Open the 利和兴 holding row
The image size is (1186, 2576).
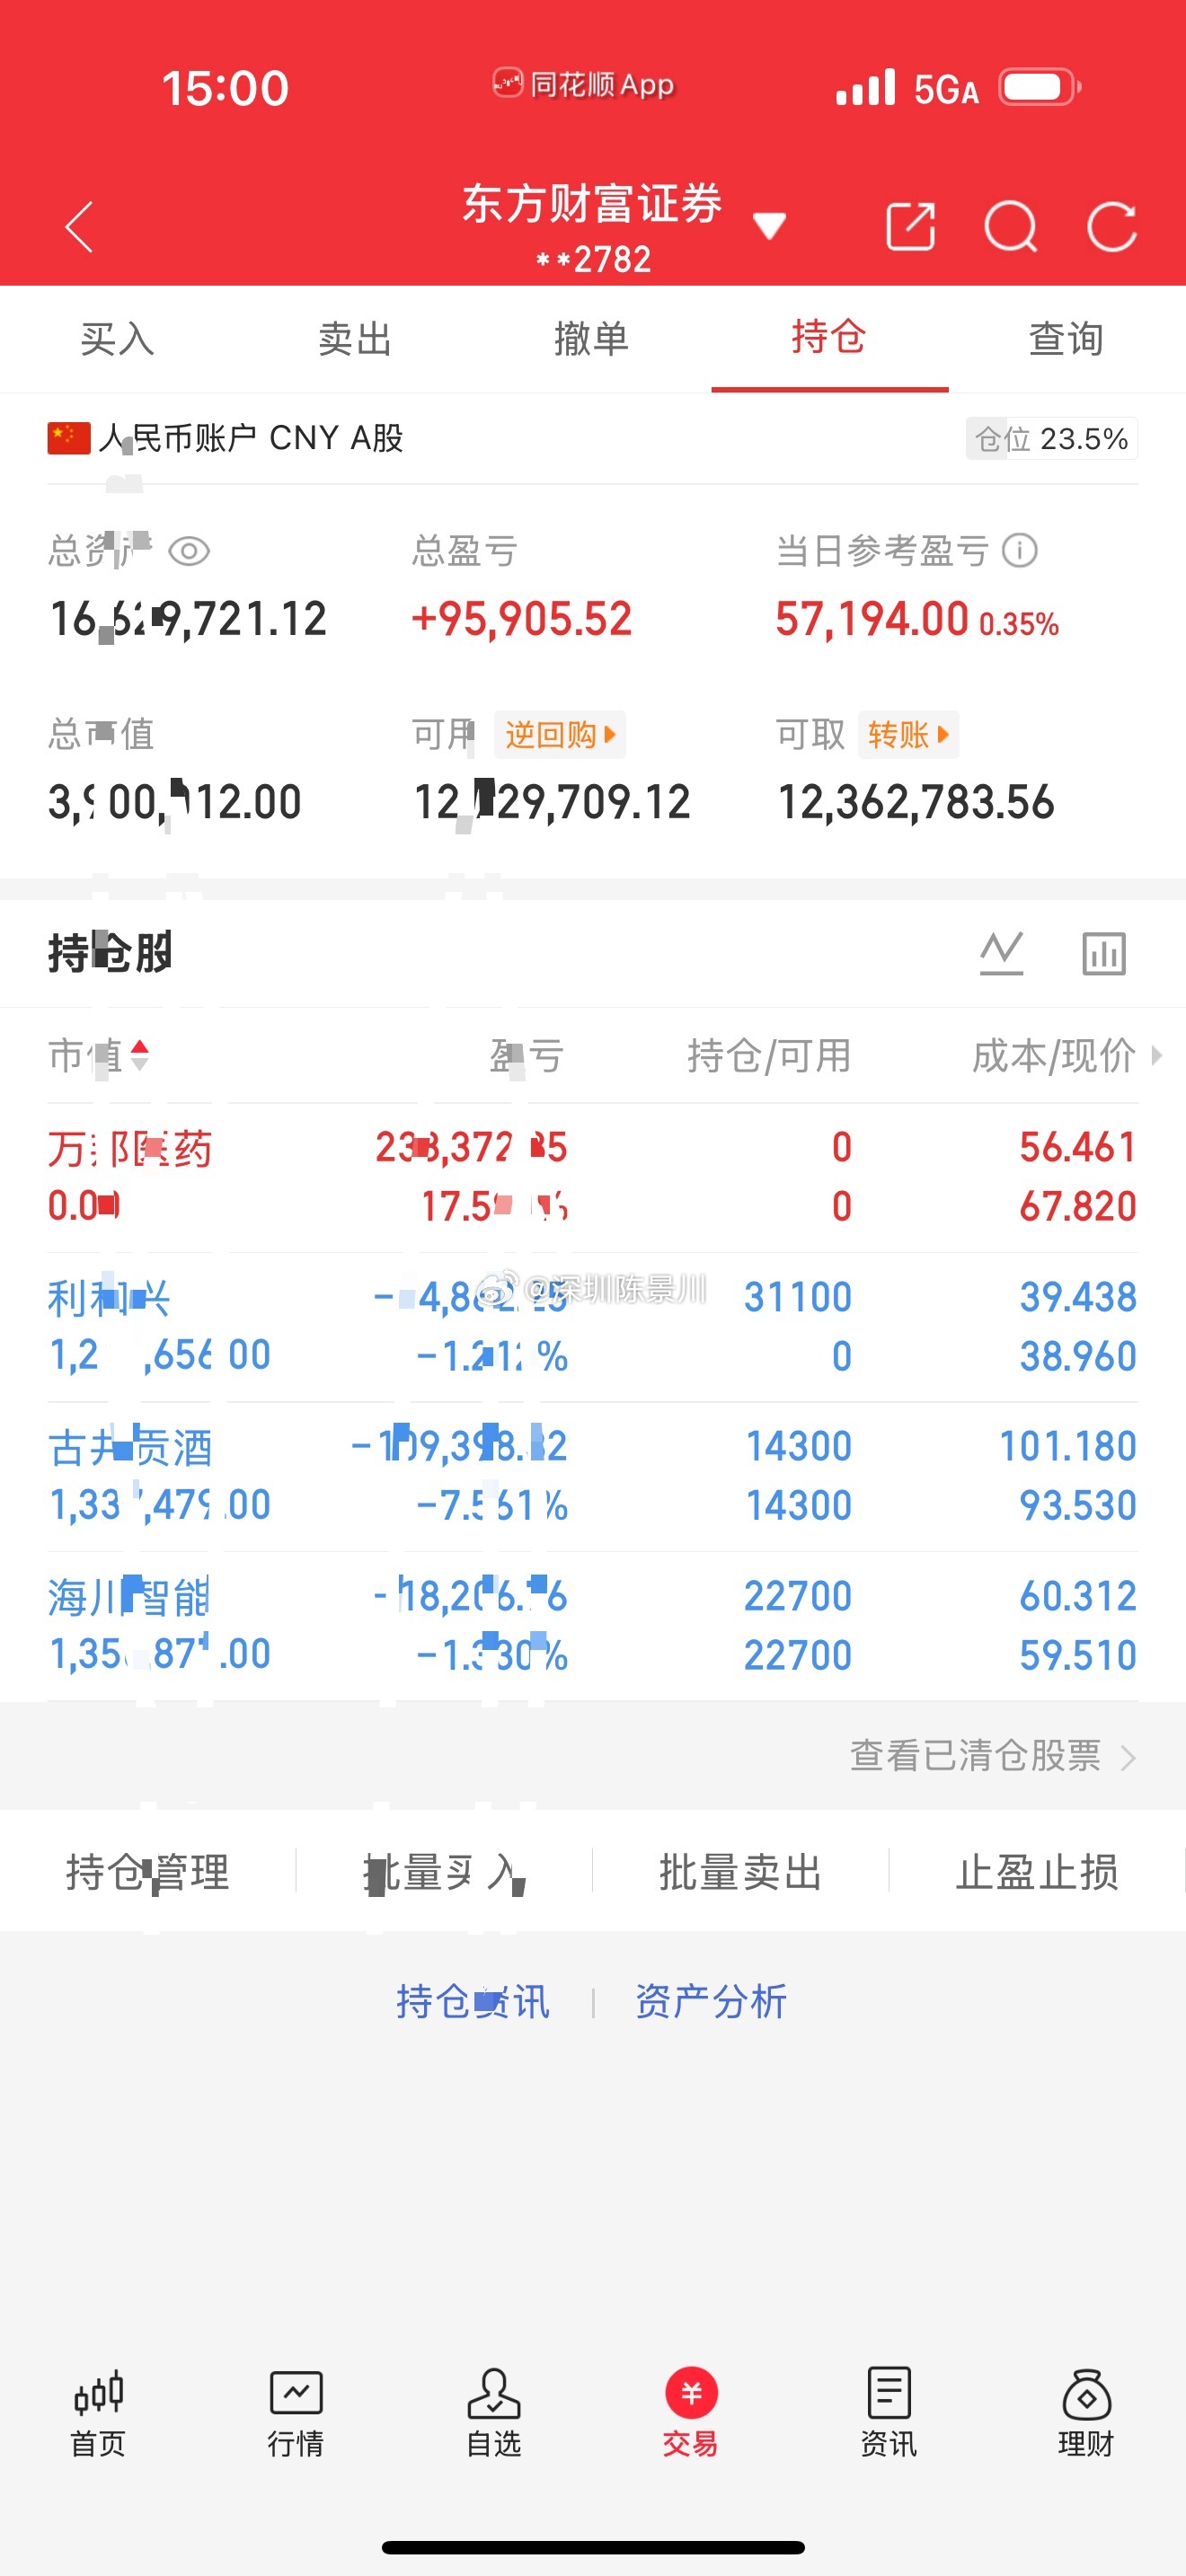tap(592, 1327)
